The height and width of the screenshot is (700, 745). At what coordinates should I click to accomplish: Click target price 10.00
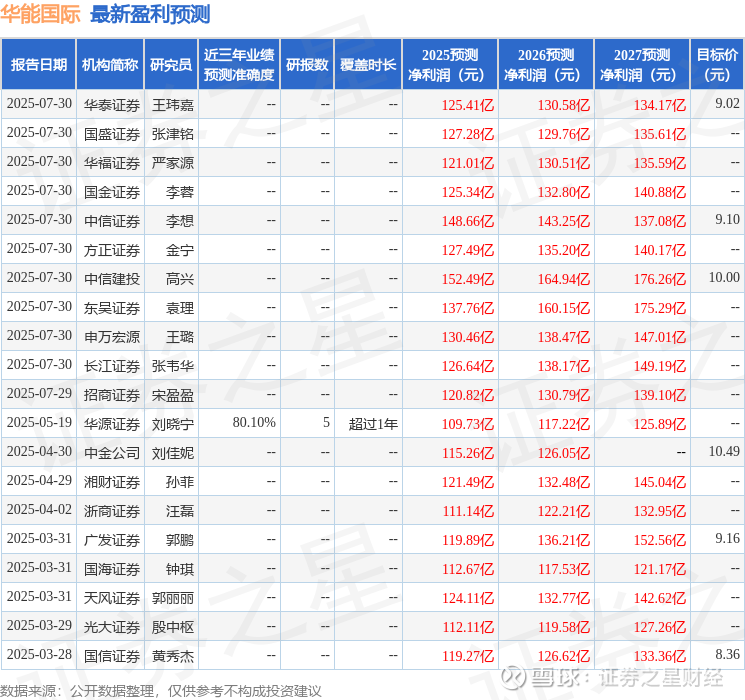click(x=724, y=278)
